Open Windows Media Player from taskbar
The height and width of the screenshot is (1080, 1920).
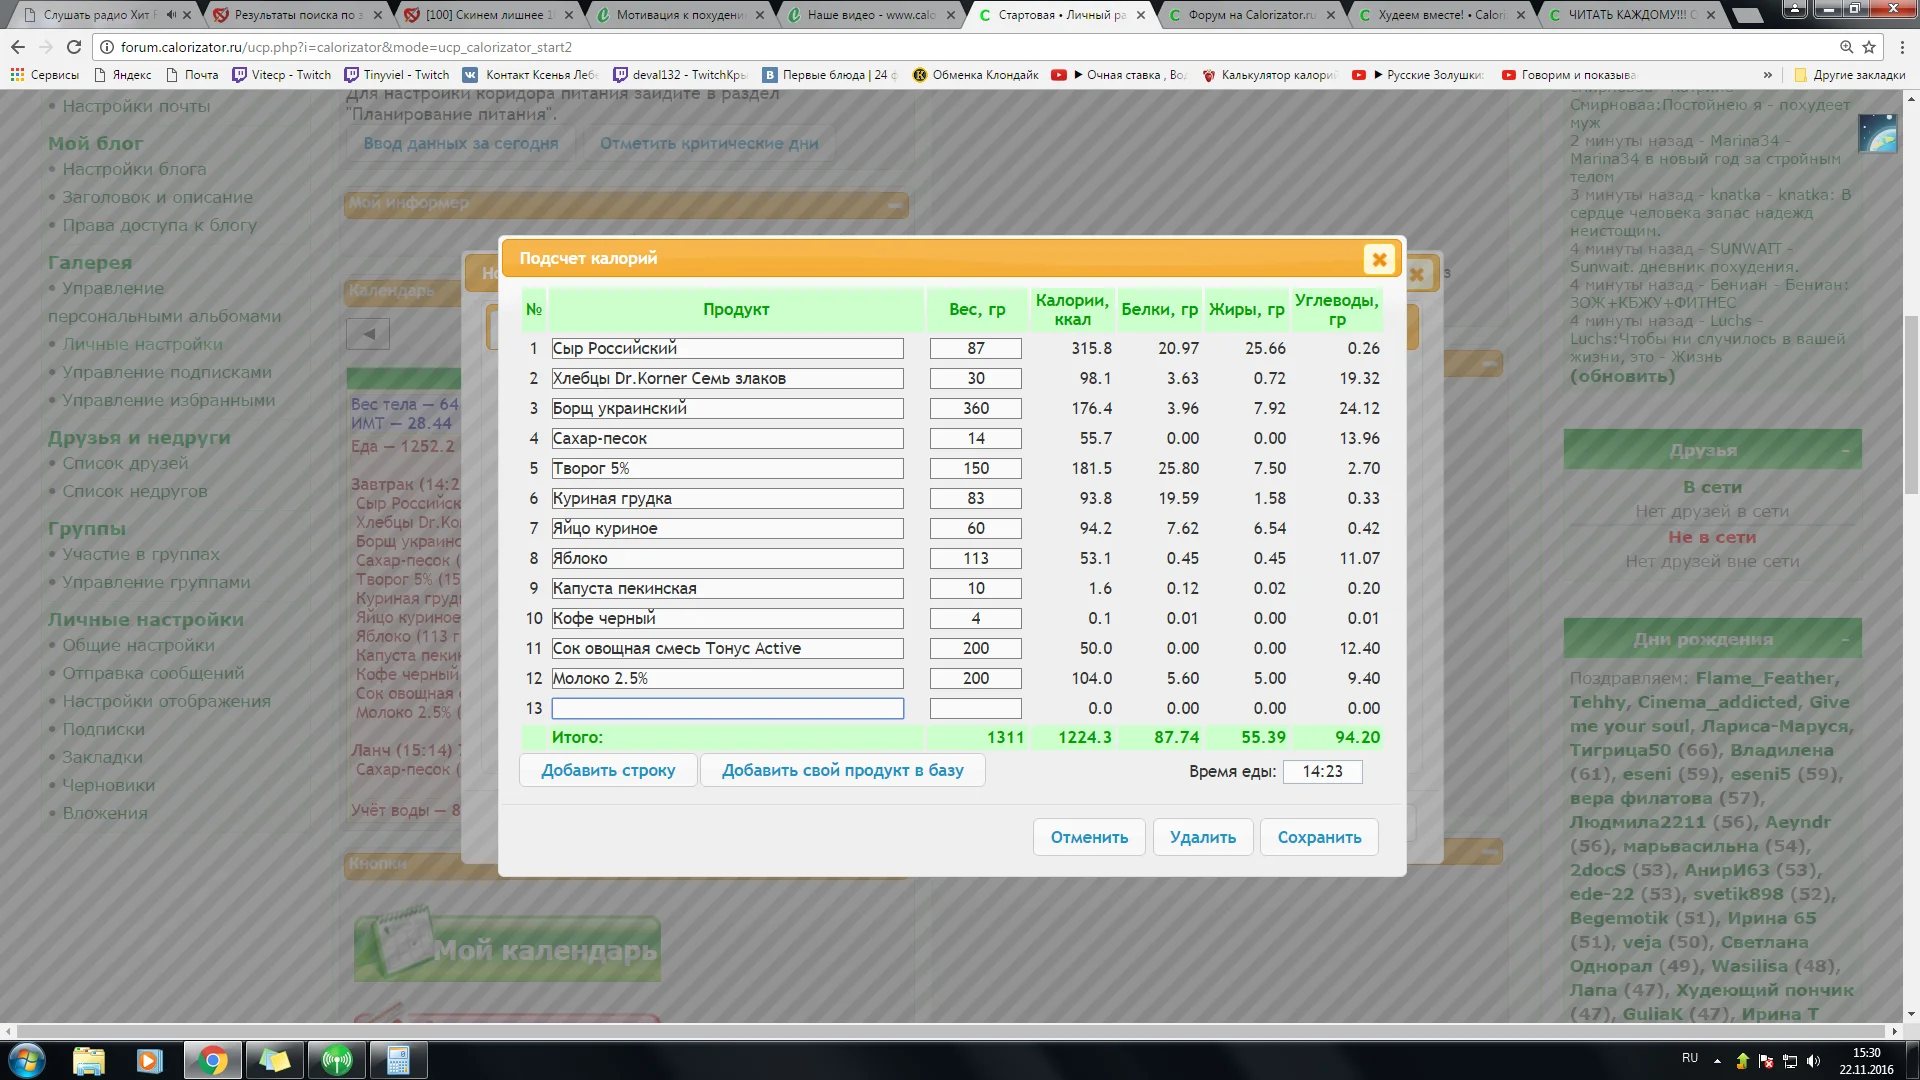click(150, 1061)
